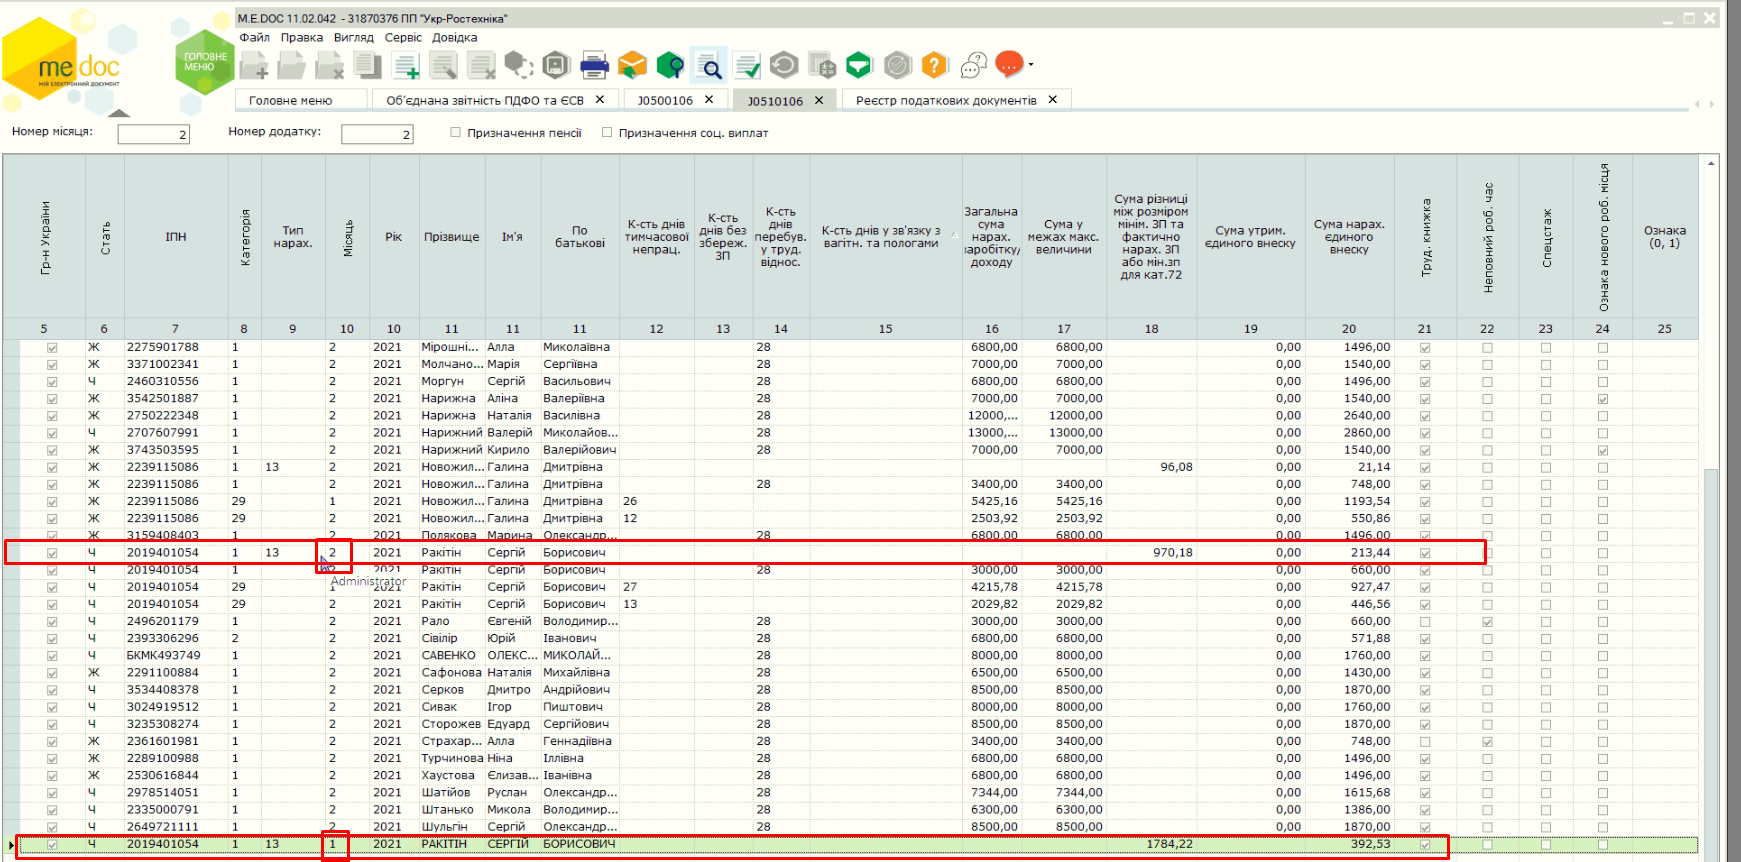
Task: Close the J0500106 tab
Action: pyautogui.click(x=709, y=100)
